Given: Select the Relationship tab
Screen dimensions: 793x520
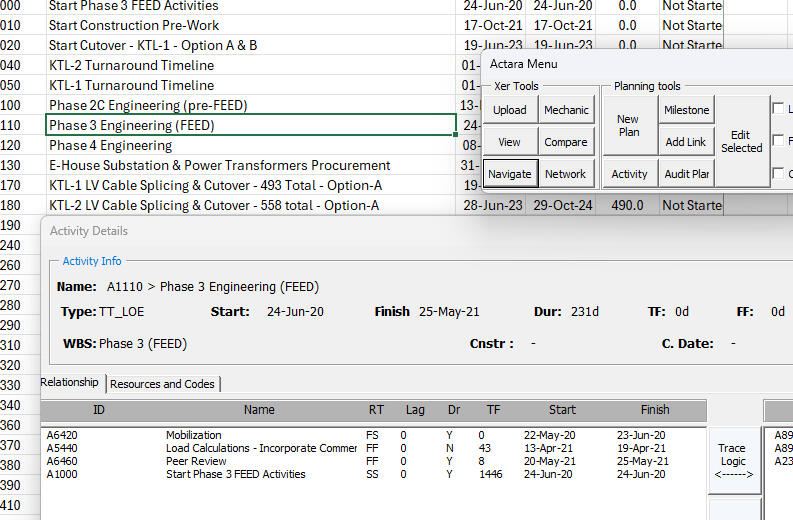Looking at the screenshot, I should tap(70, 382).
